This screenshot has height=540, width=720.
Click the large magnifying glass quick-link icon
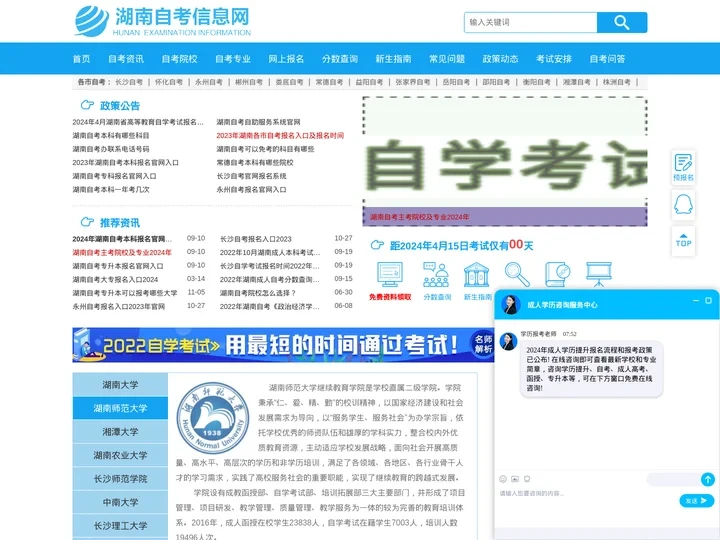pos(517,274)
